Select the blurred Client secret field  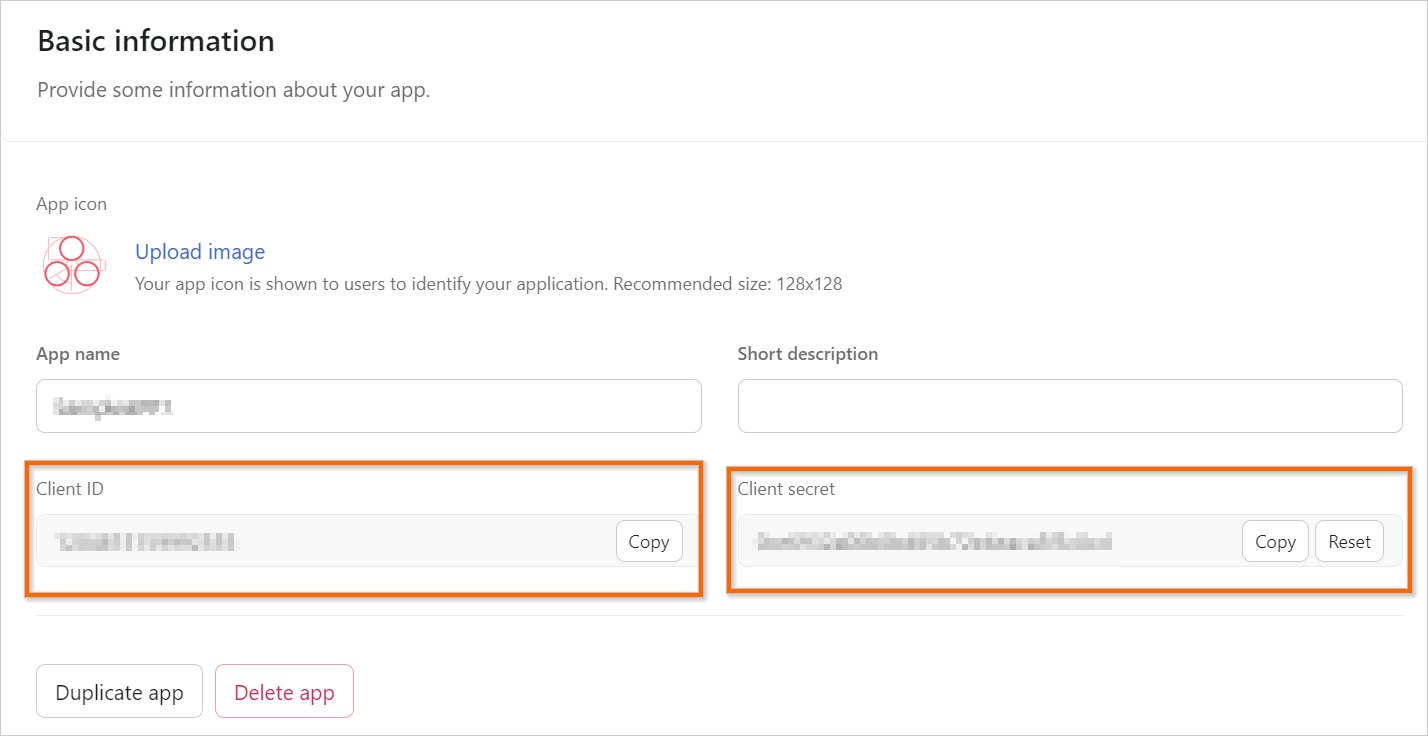click(1070, 541)
